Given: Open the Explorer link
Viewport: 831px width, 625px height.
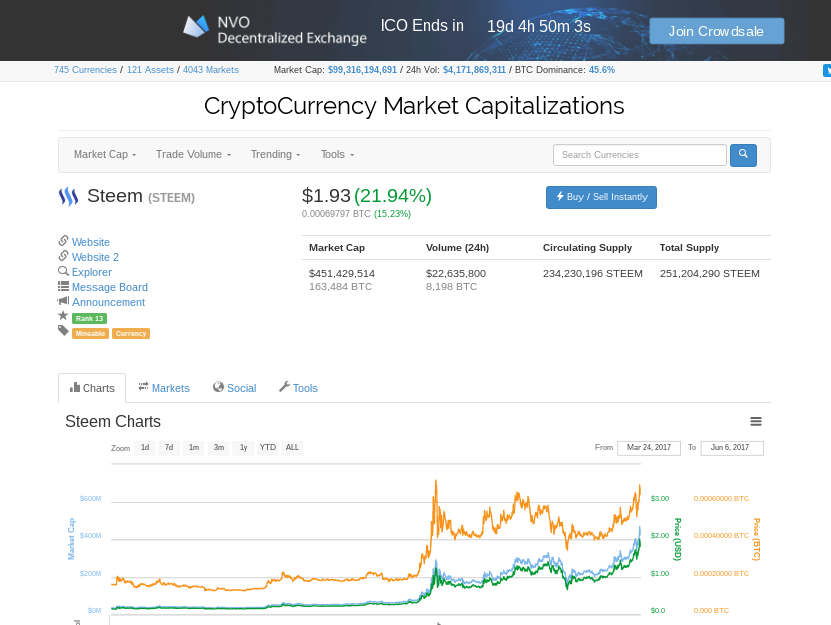Looking at the screenshot, I should click(92, 272).
